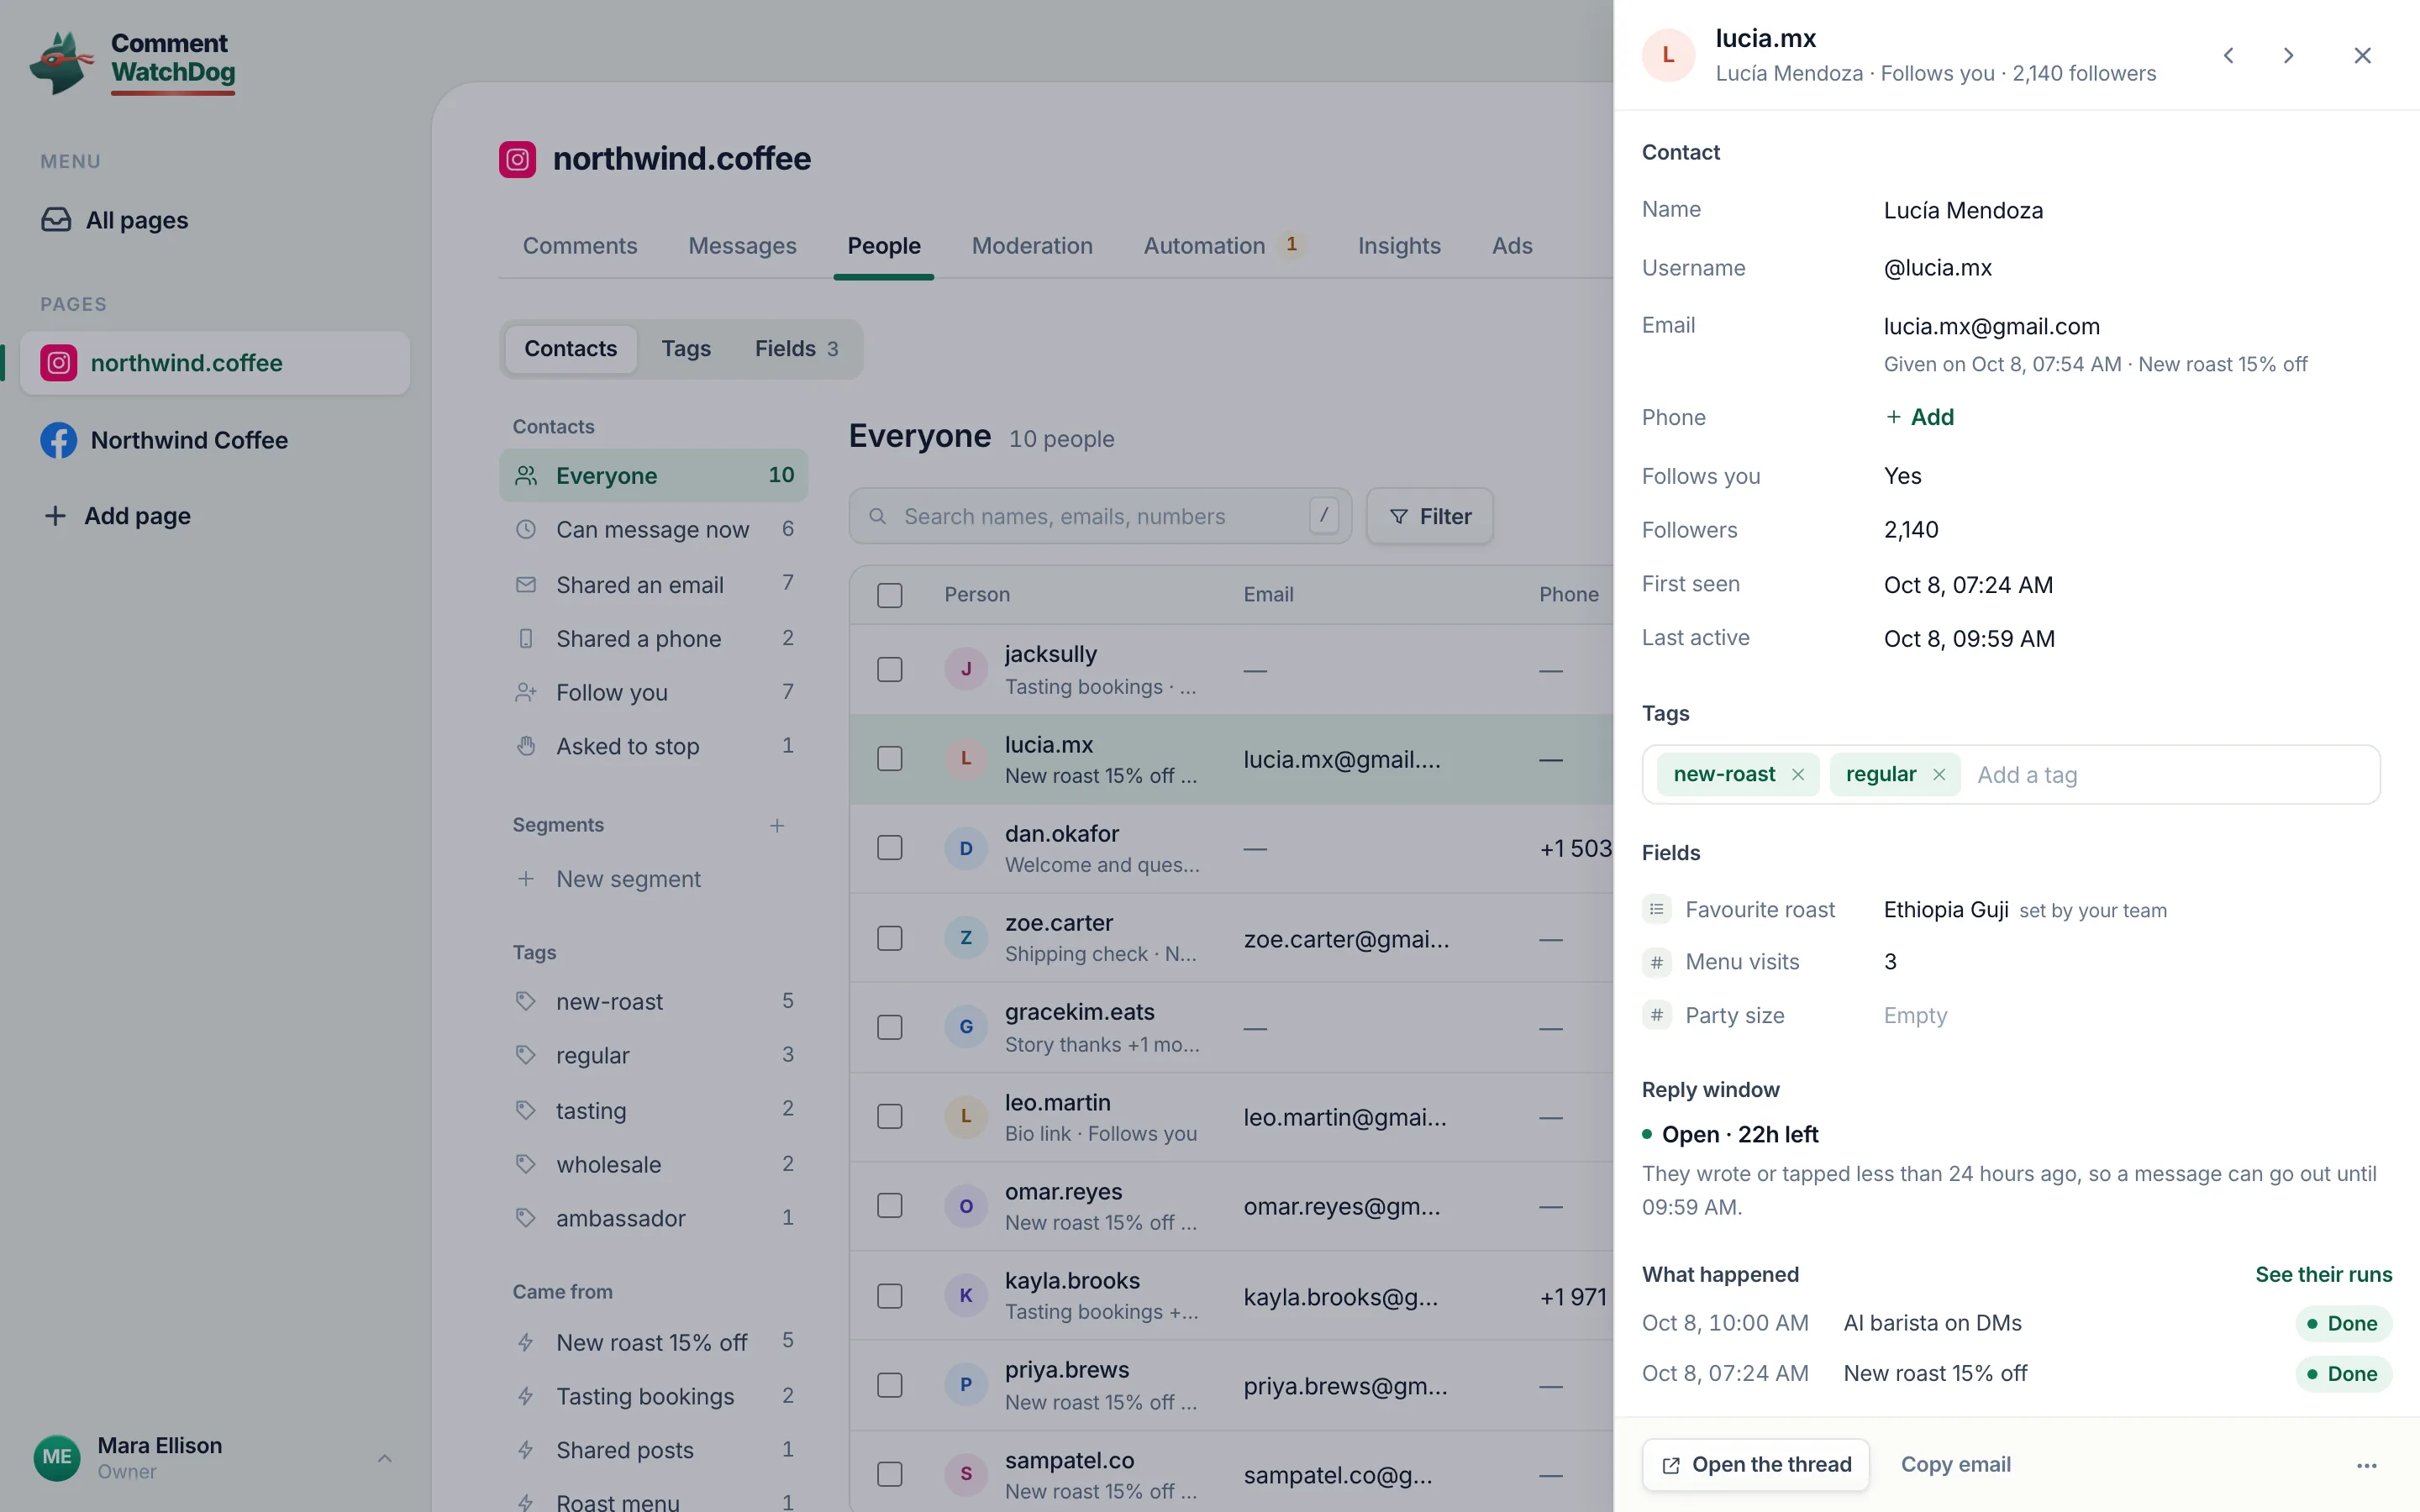Switch to the Comments tab
2420x1512 pixels.
[x=580, y=246]
